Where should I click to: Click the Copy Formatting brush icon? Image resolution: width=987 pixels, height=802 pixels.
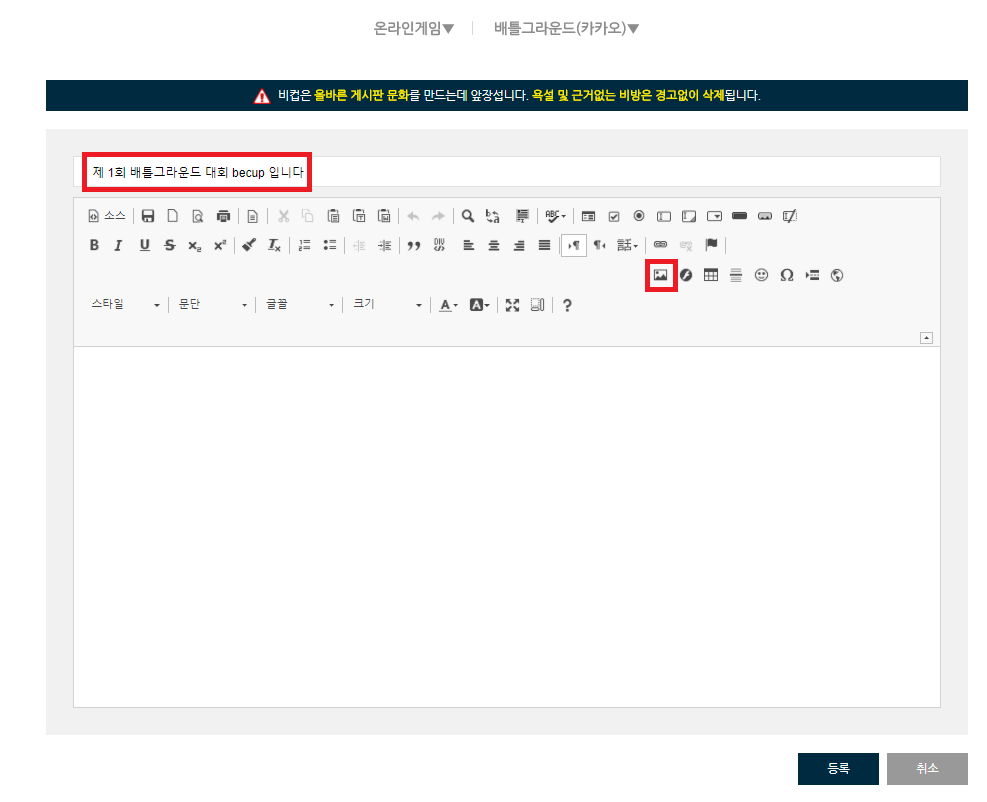pos(249,245)
